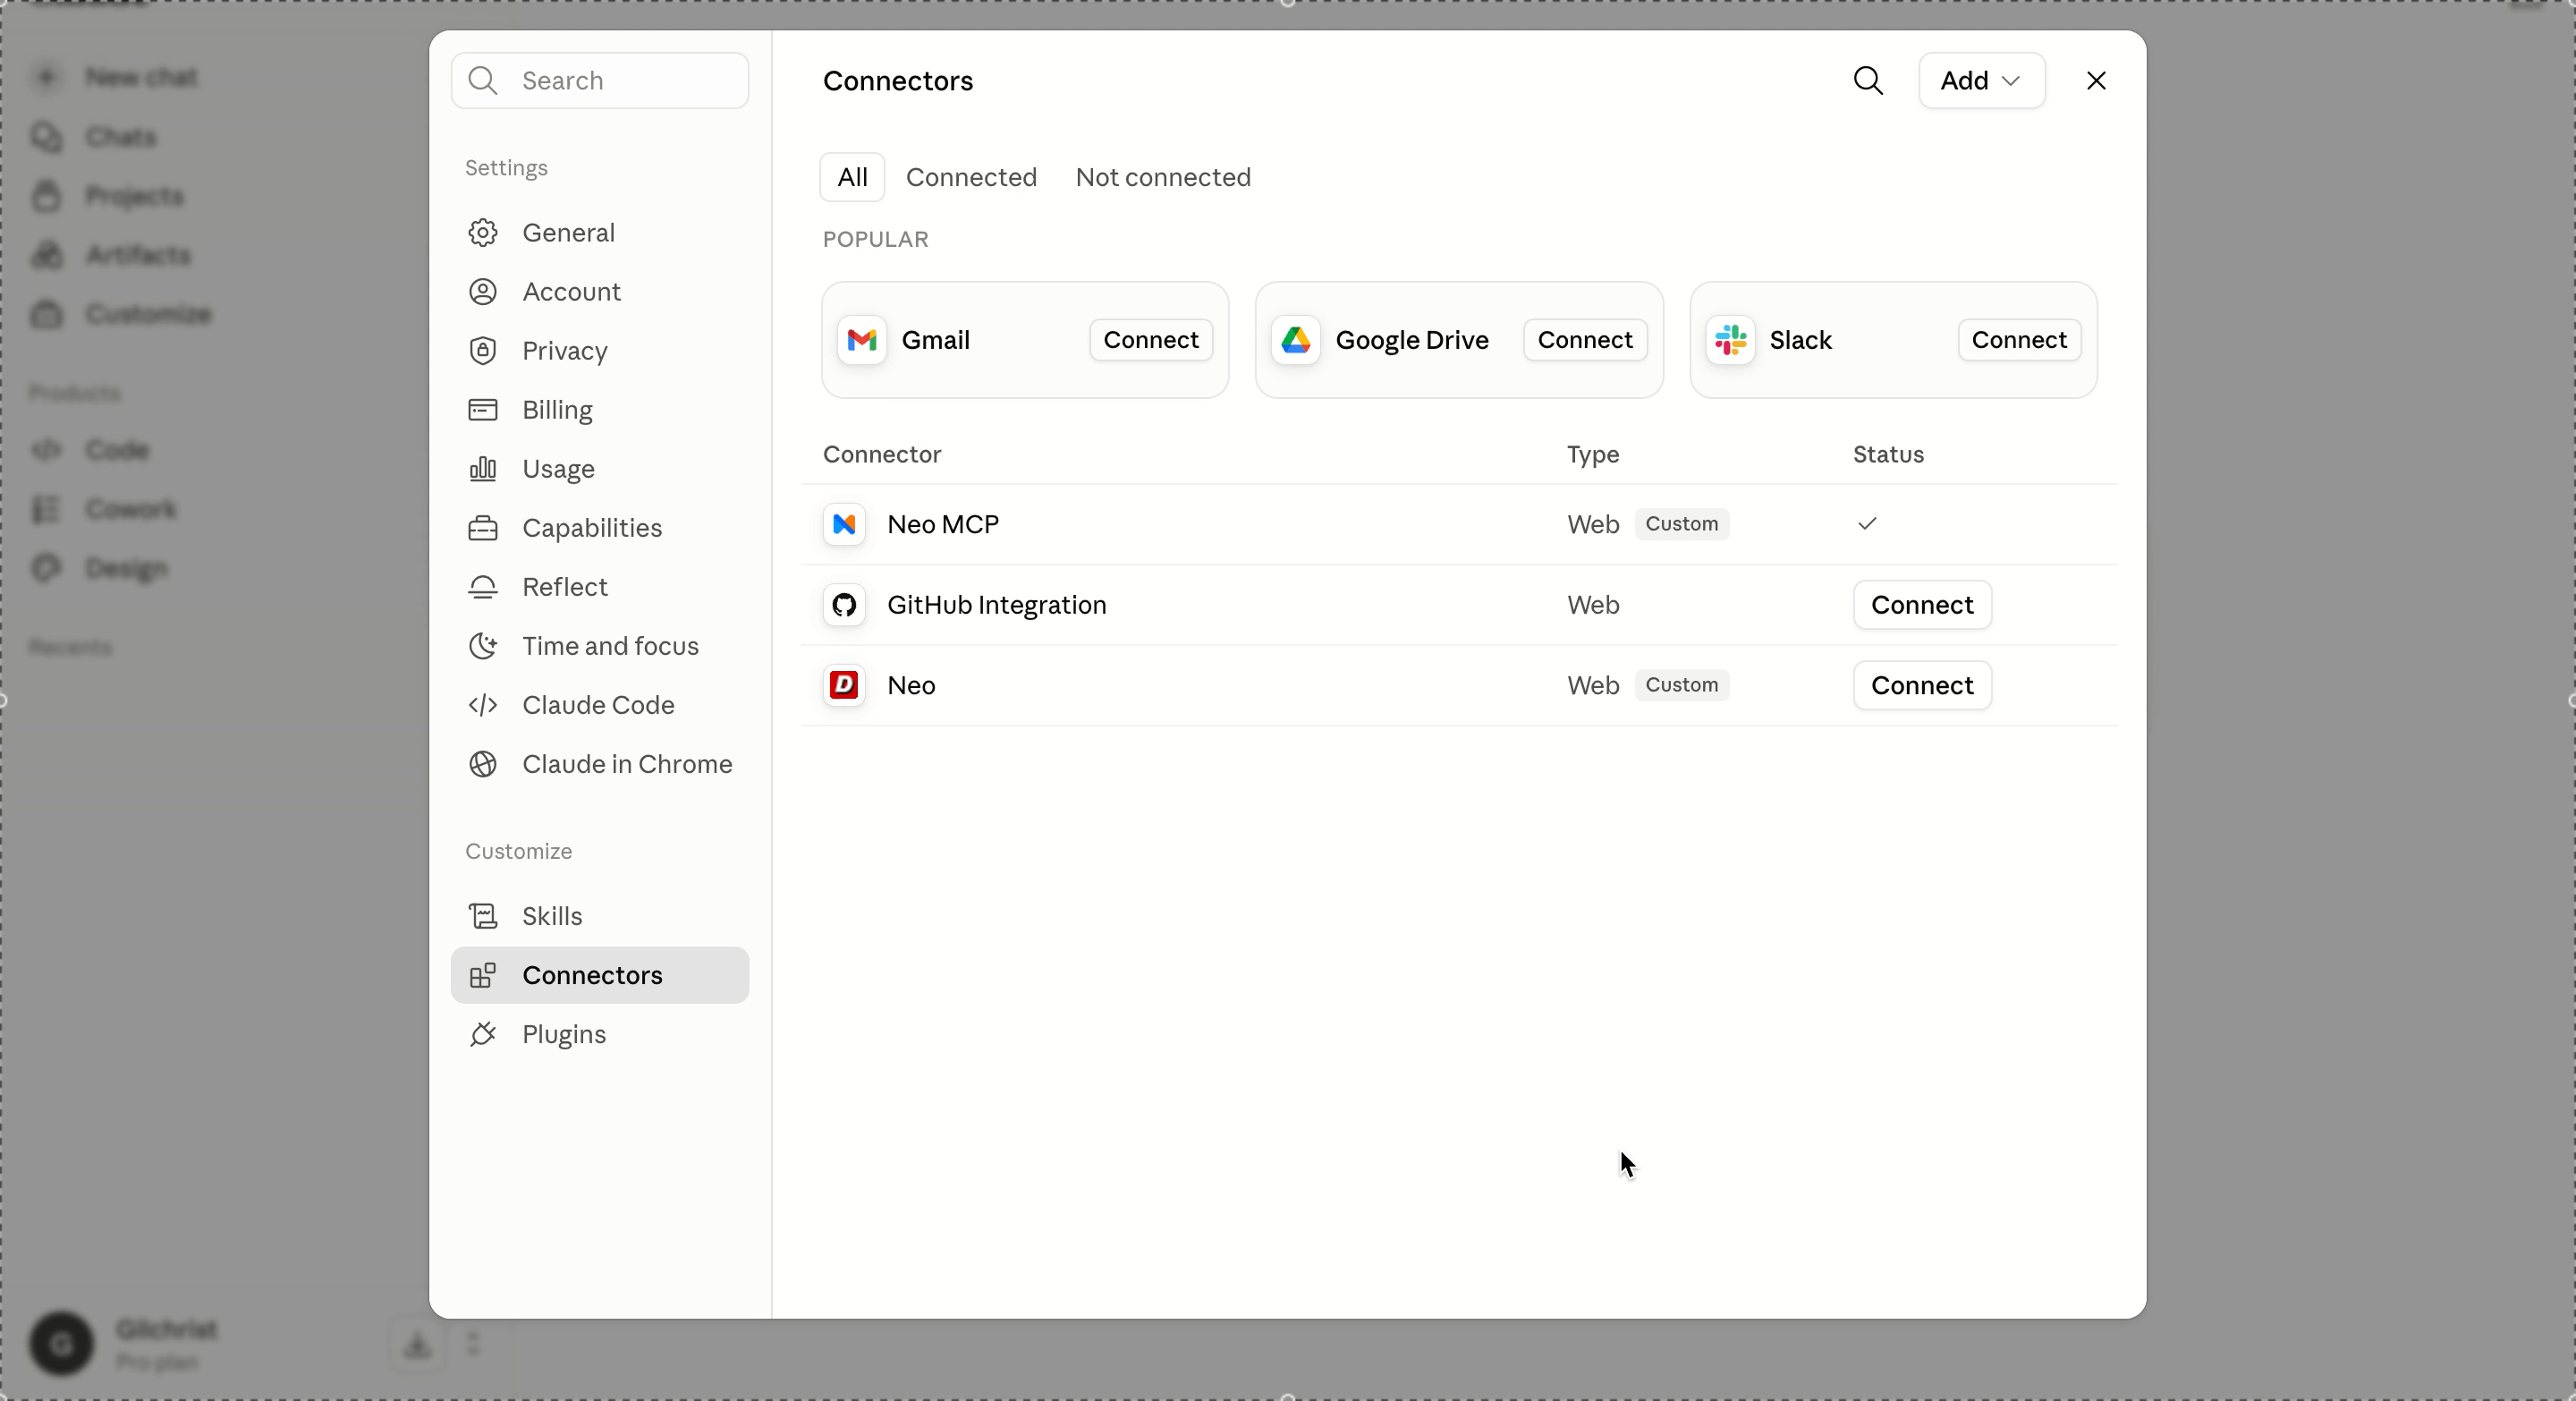The height and width of the screenshot is (1401, 2576).
Task: Open Claude in Chrome settings
Action: (600, 763)
